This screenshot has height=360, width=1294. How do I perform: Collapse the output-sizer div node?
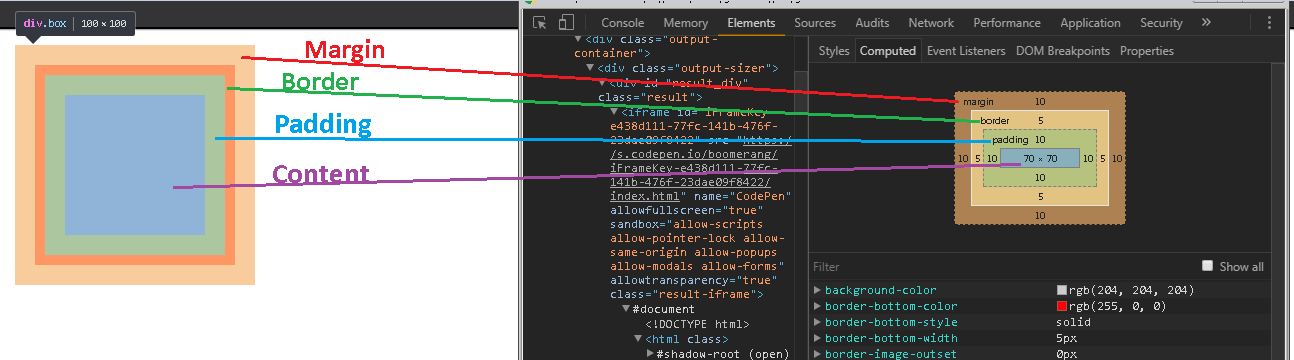coord(589,68)
